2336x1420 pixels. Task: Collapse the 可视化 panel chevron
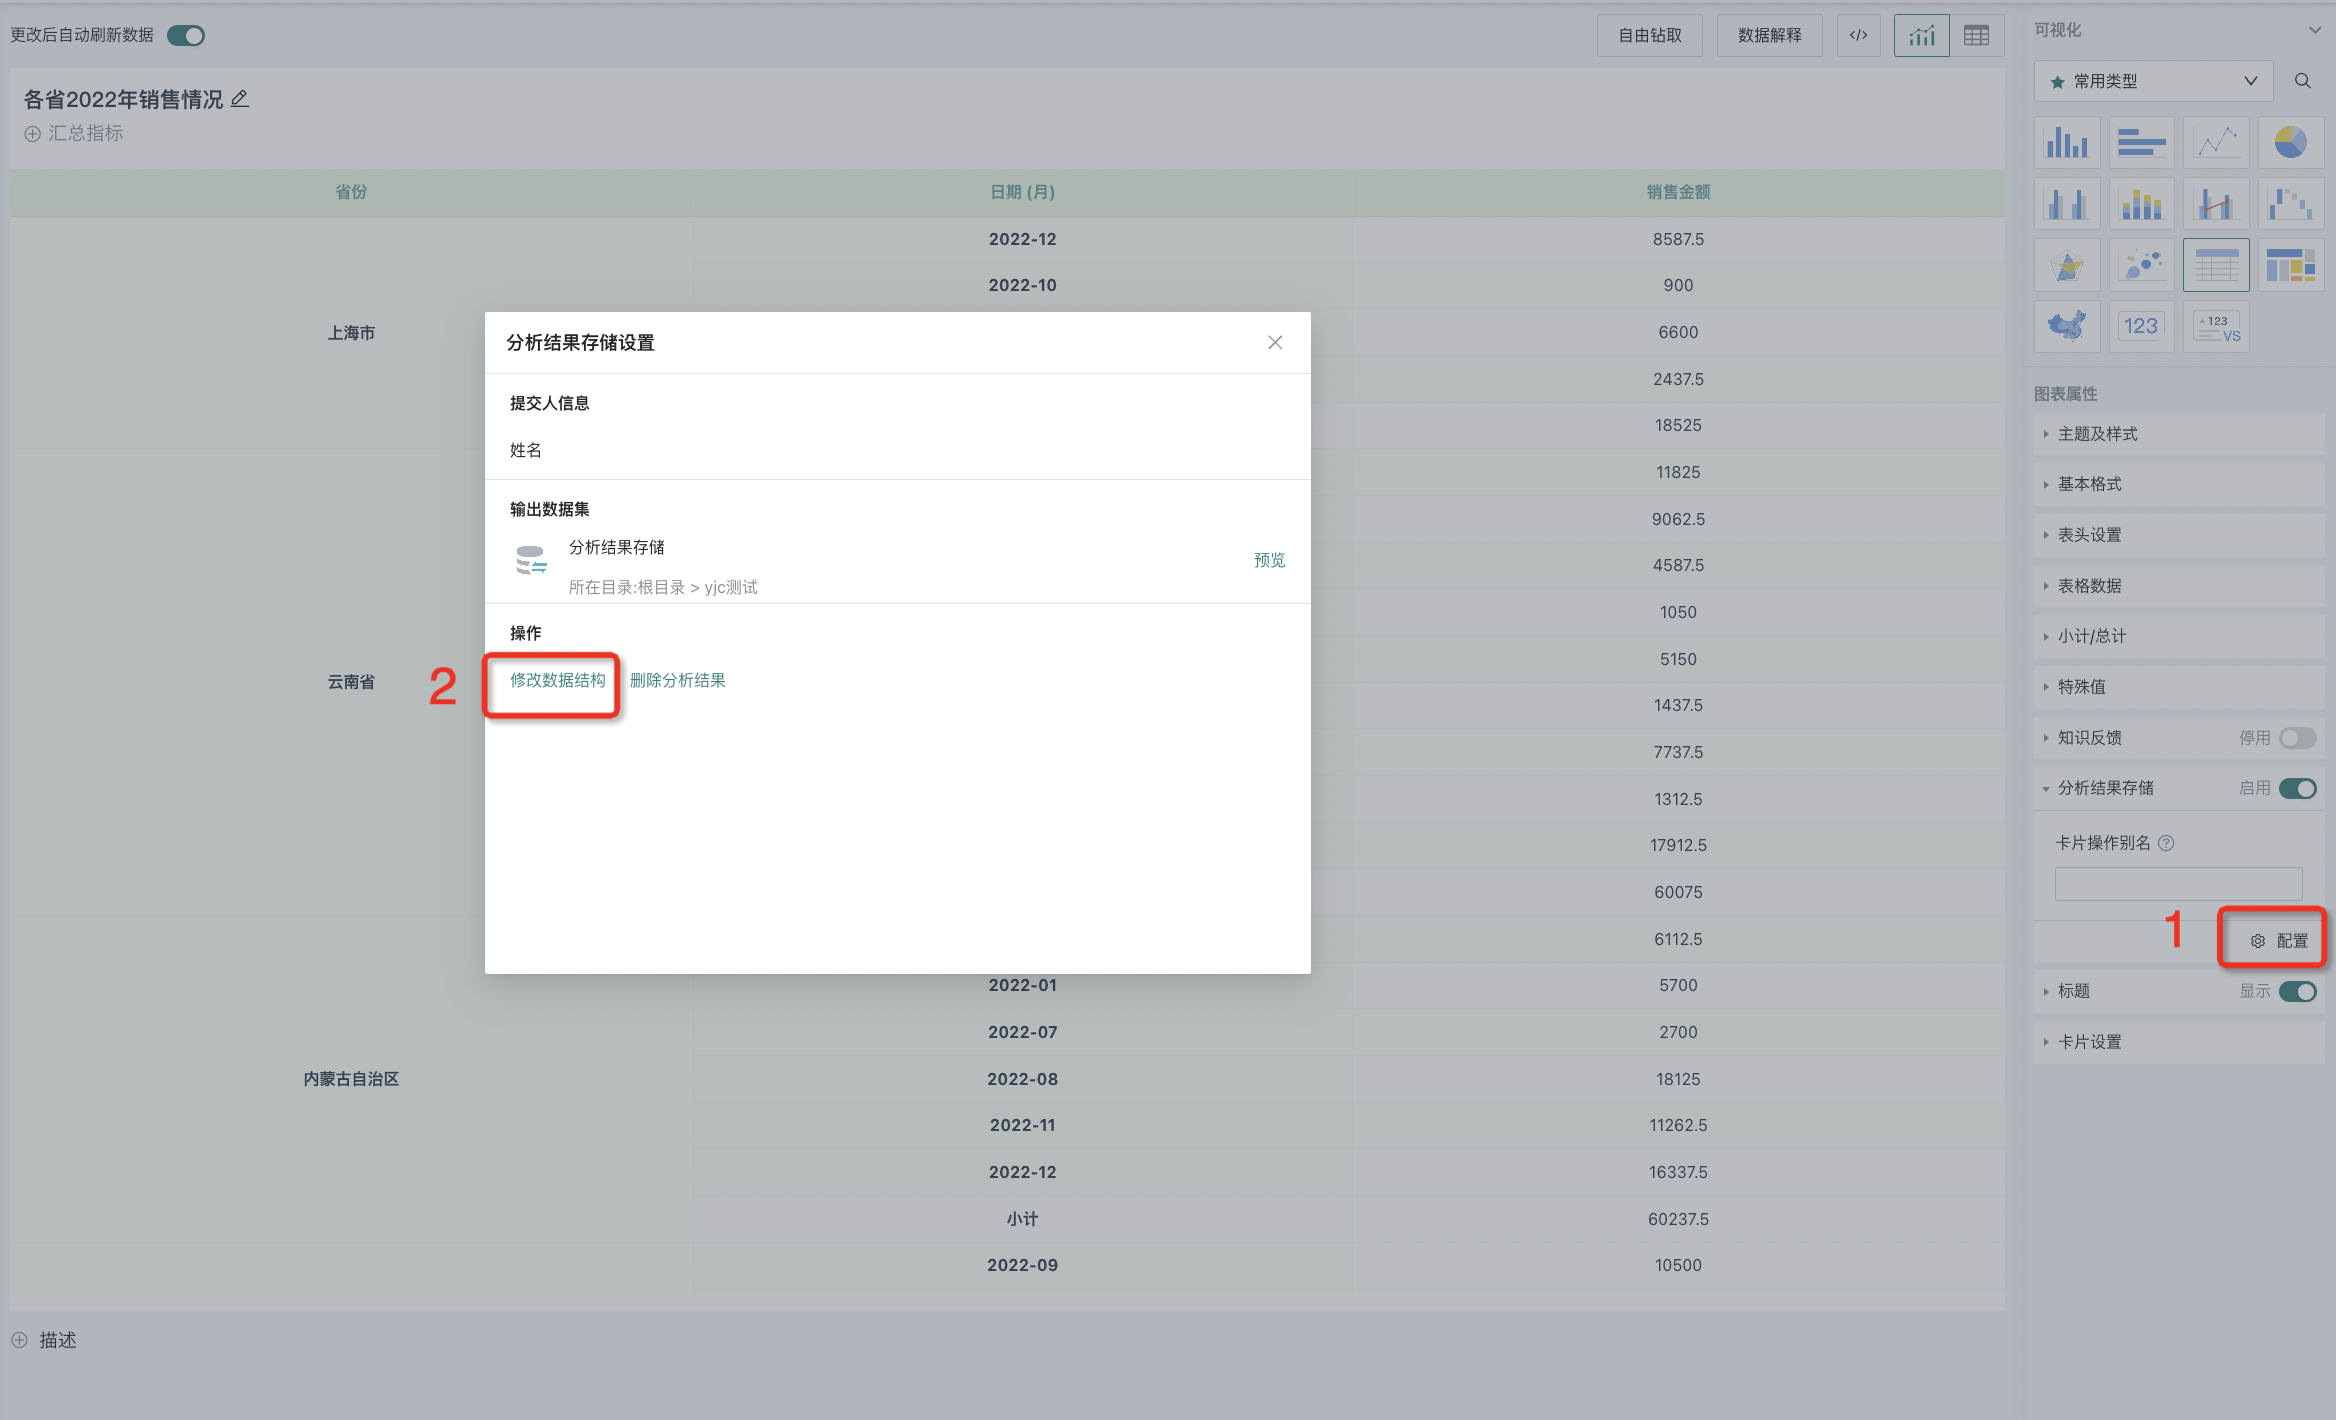[2314, 30]
